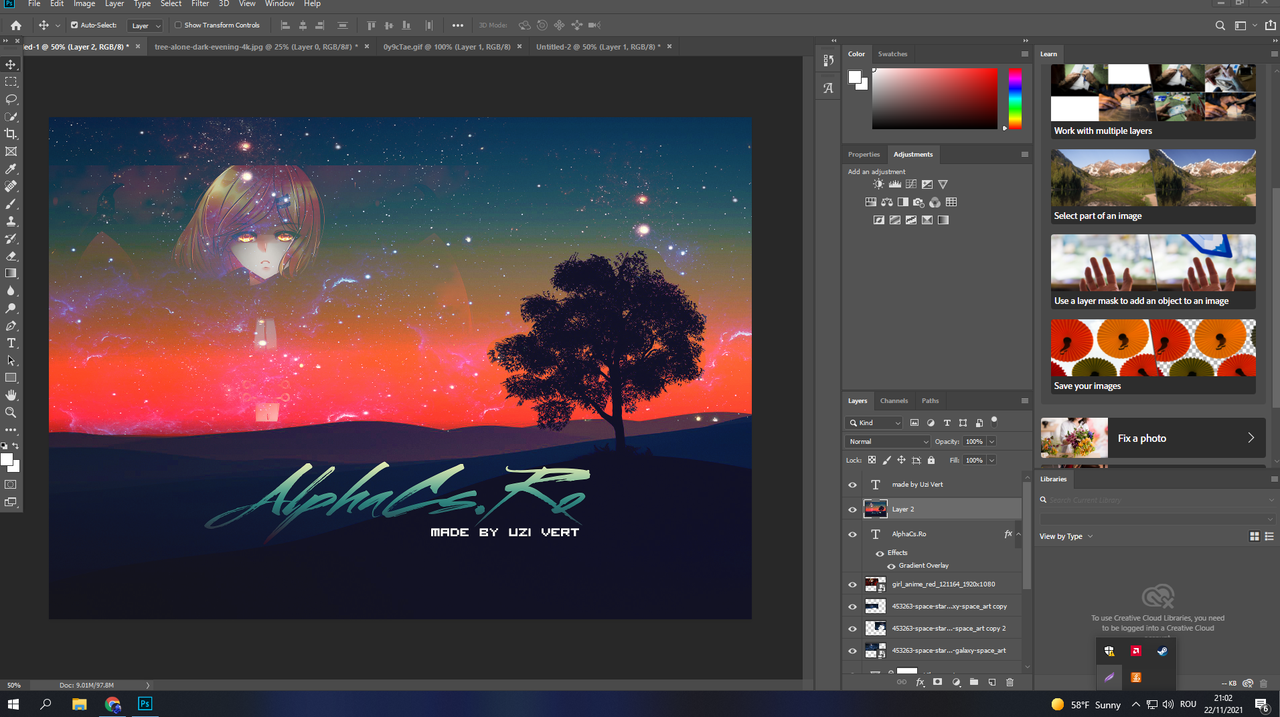Open the Image menu

(84, 4)
